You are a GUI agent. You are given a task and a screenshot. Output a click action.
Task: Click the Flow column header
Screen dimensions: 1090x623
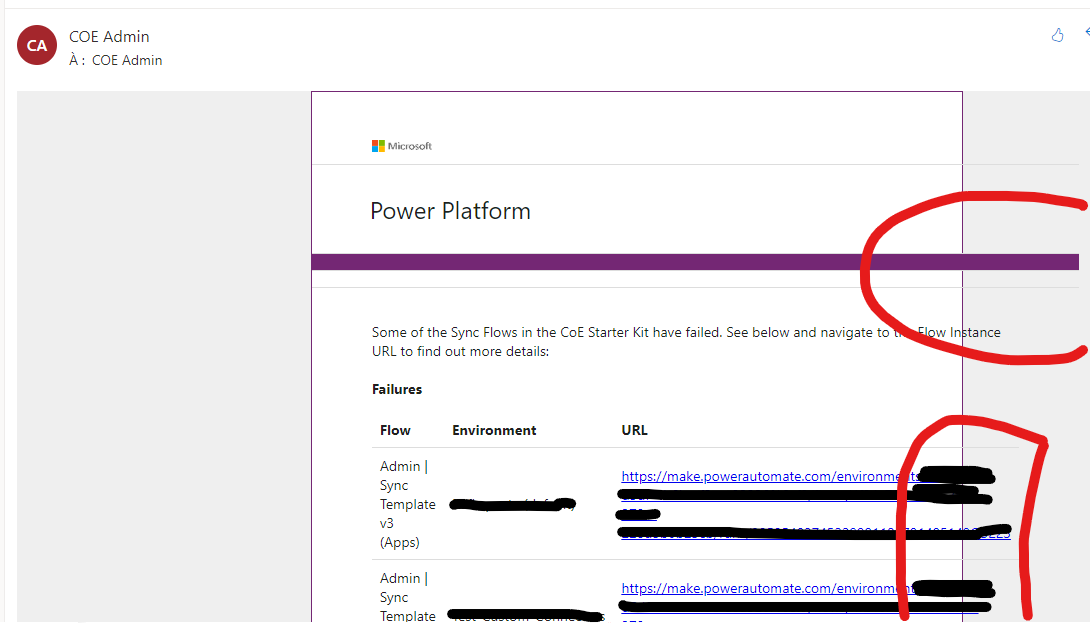point(396,430)
